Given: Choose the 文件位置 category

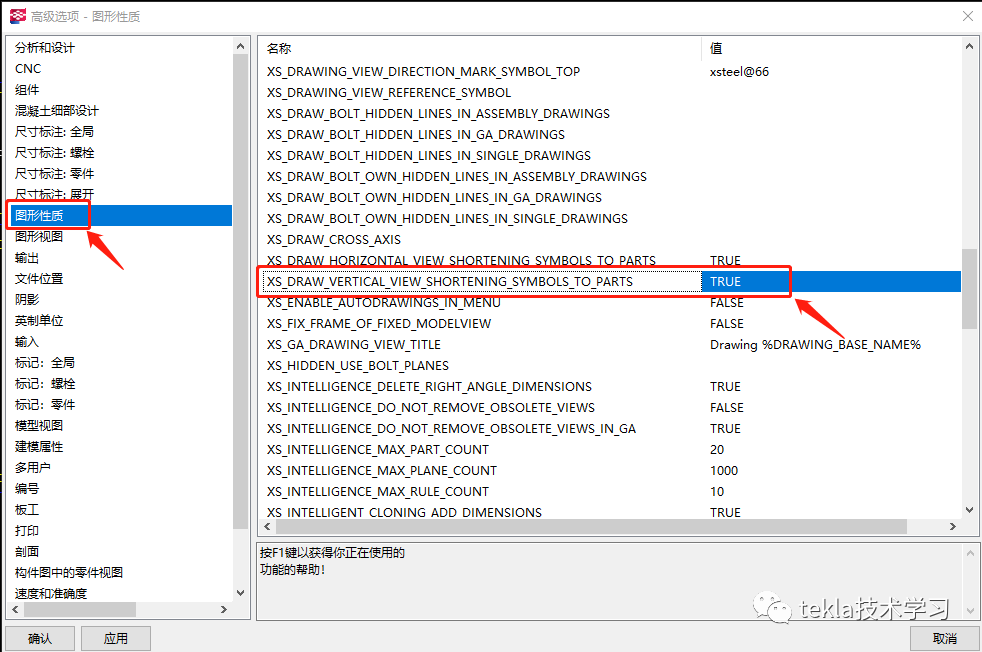Looking at the screenshot, I should coord(39,279).
